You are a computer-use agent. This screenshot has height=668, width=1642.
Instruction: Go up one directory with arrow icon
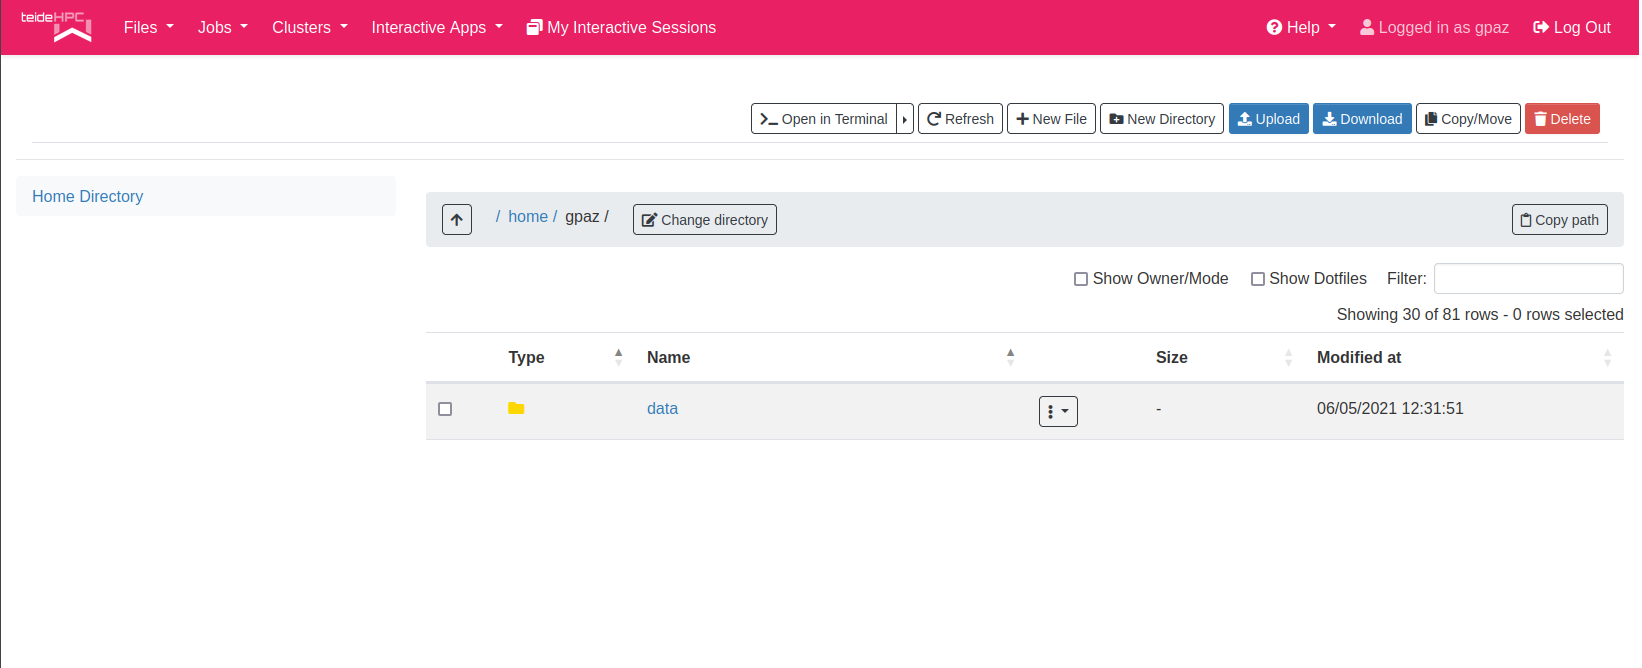click(456, 220)
